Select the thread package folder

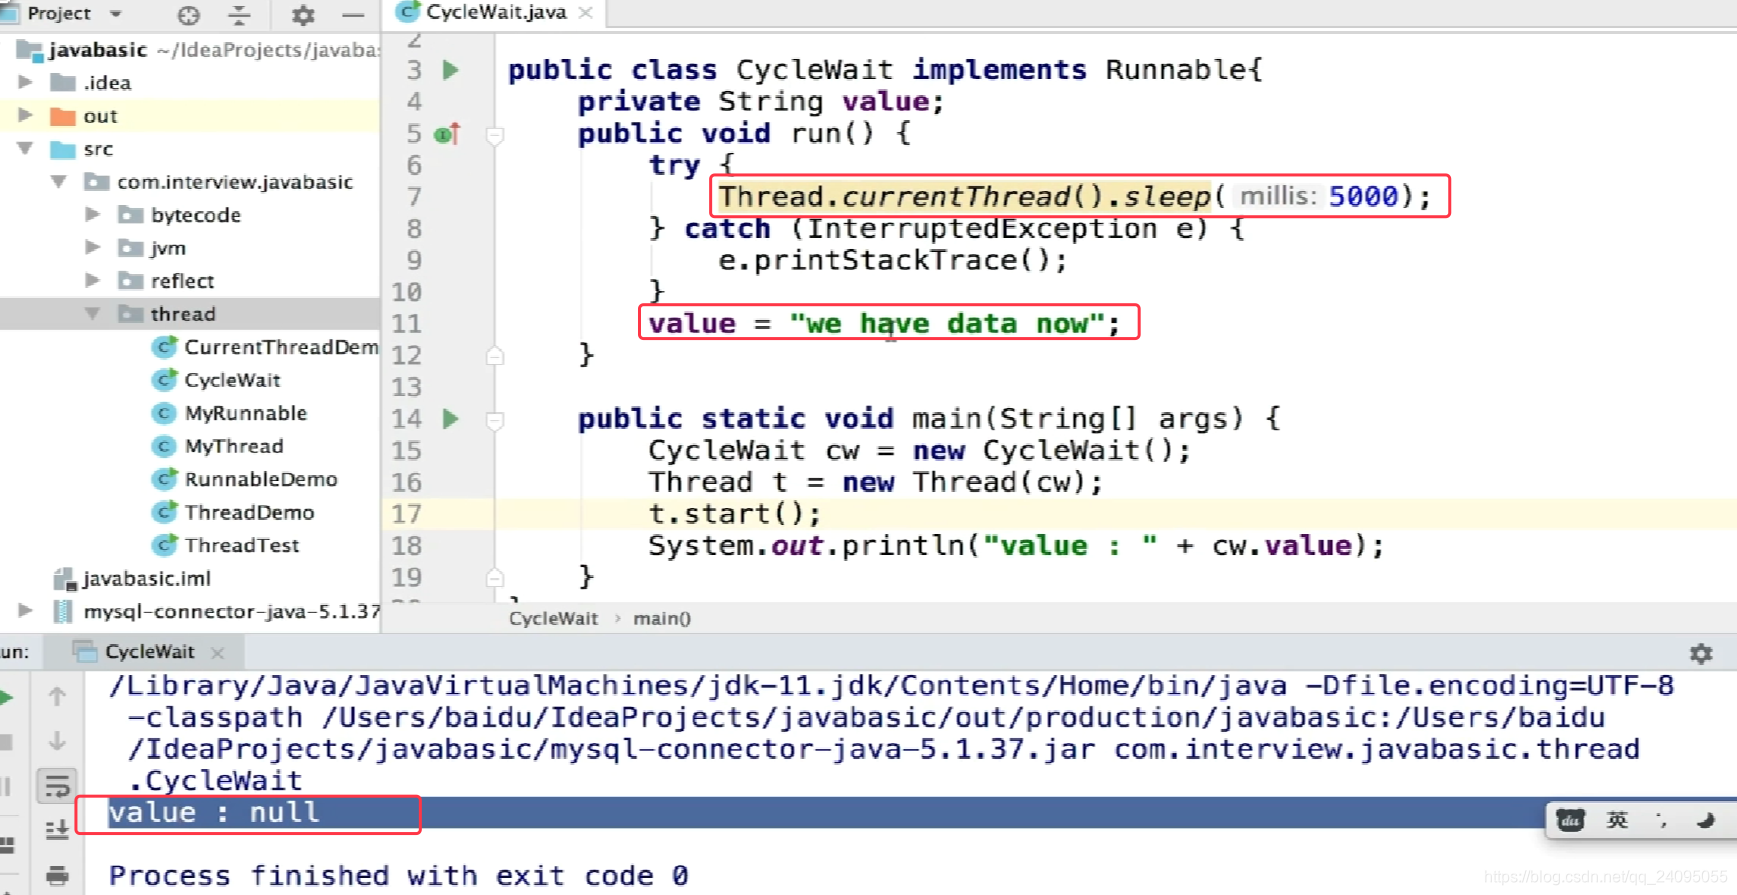(183, 314)
